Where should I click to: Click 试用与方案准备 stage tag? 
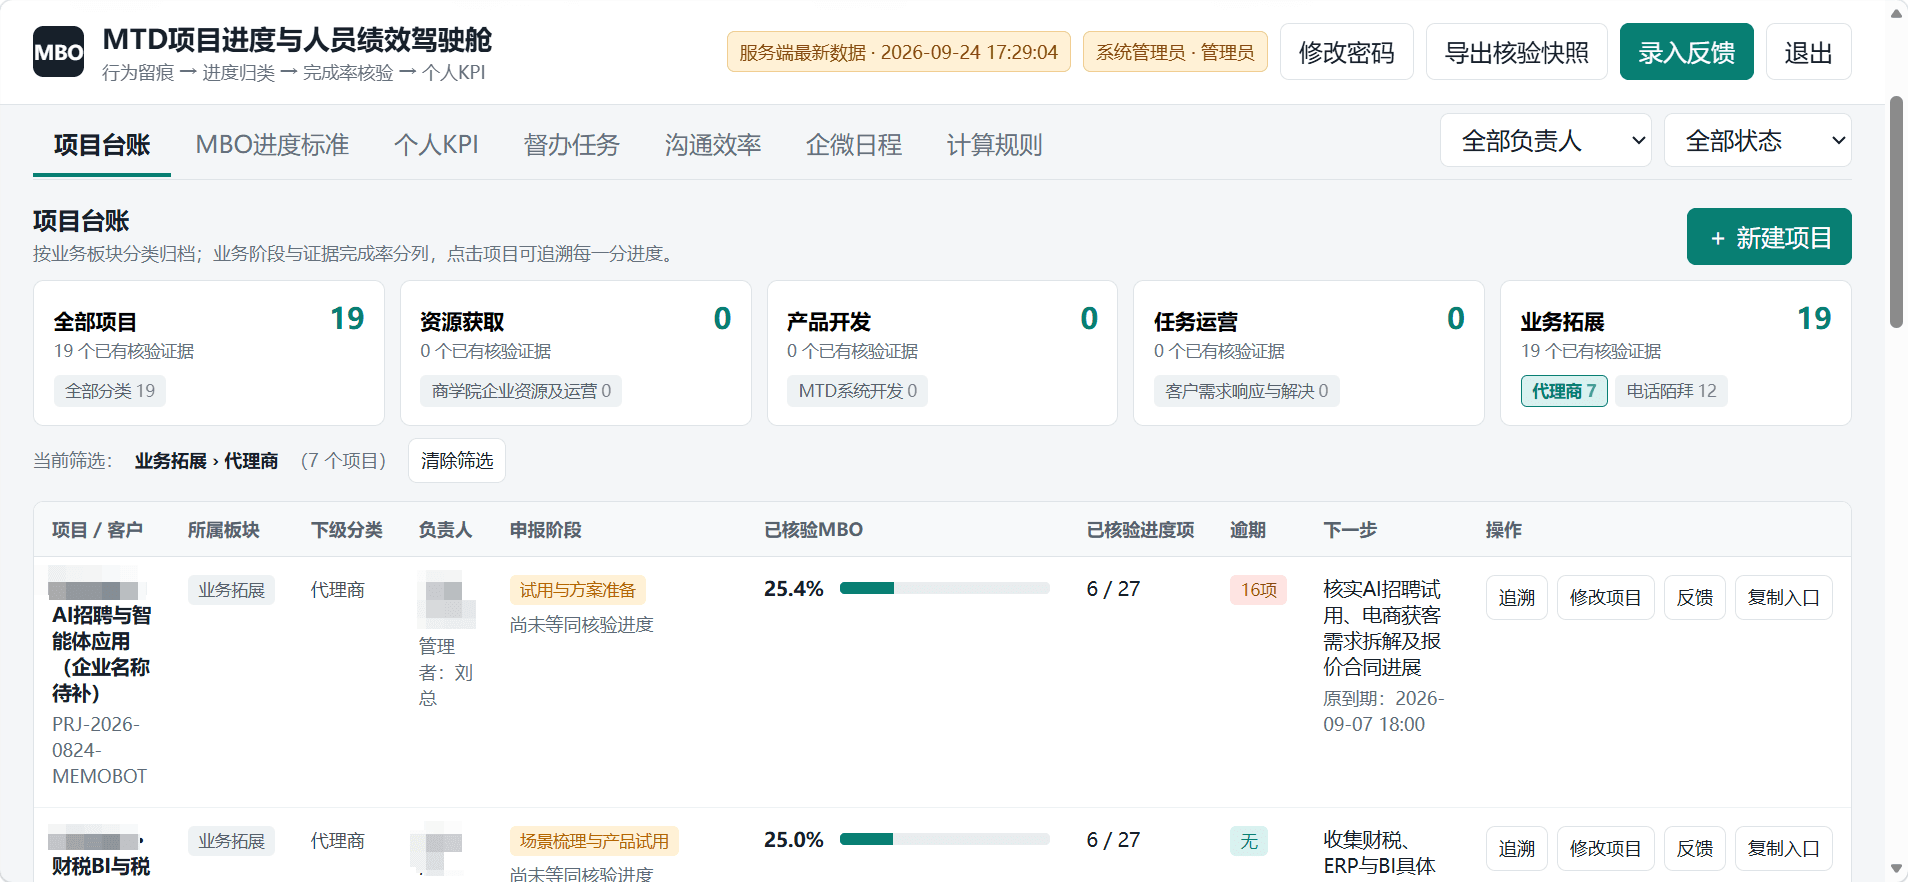click(577, 590)
